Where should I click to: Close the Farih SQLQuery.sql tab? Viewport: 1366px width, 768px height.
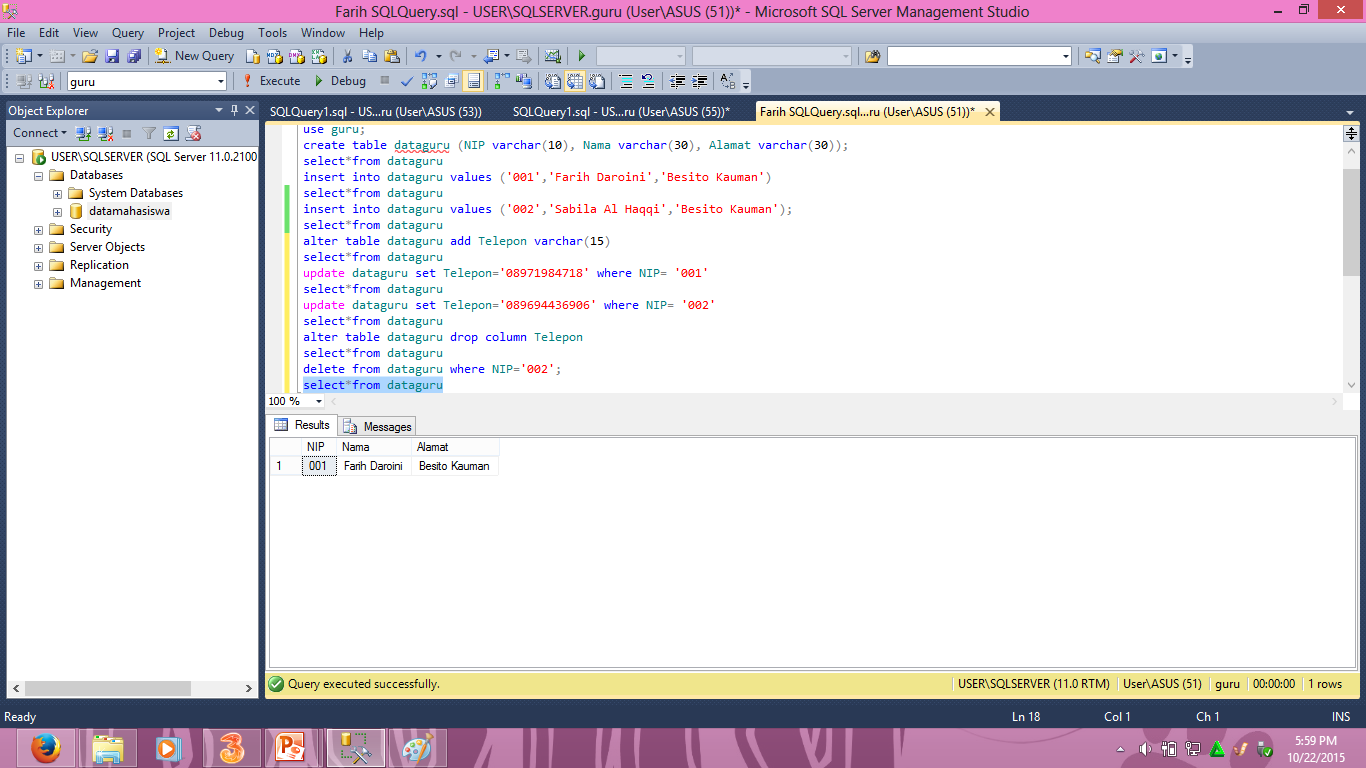[x=991, y=112]
